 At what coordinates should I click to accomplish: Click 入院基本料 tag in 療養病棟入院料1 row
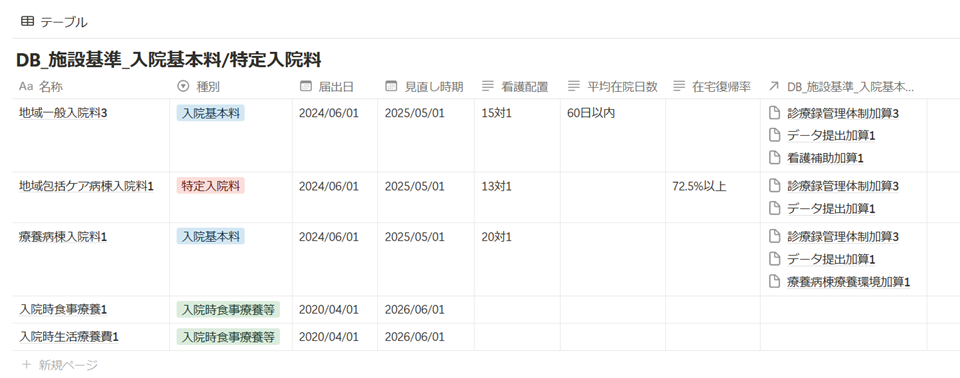coord(211,236)
